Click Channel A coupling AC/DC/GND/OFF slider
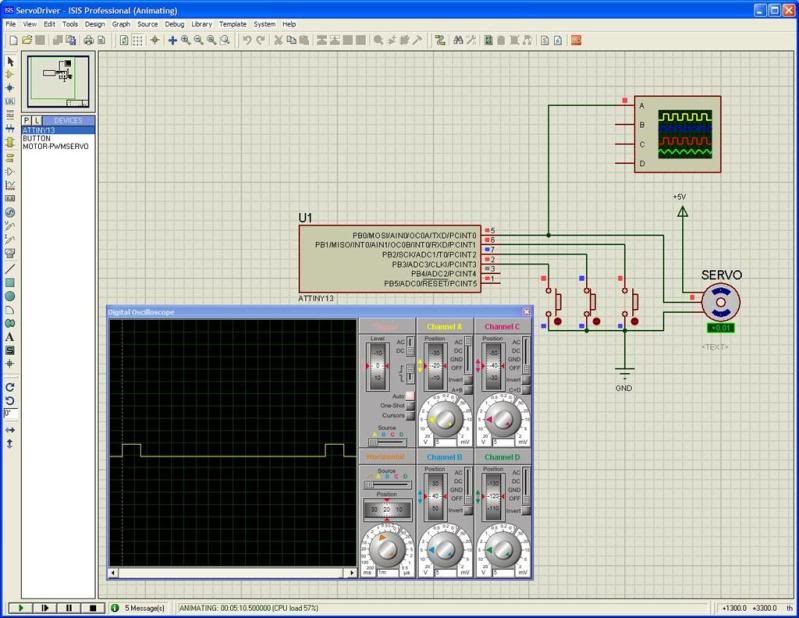This screenshot has height=618, width=799. [468, 354]
